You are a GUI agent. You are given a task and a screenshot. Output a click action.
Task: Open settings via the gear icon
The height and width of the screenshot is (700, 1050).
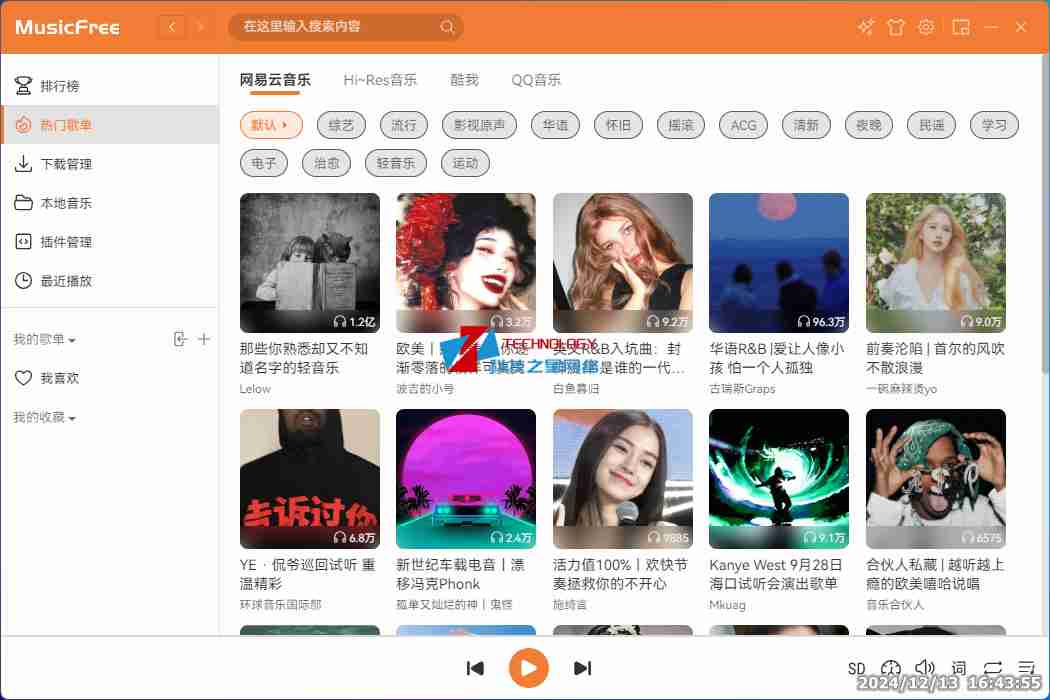(x=926, y=27)
